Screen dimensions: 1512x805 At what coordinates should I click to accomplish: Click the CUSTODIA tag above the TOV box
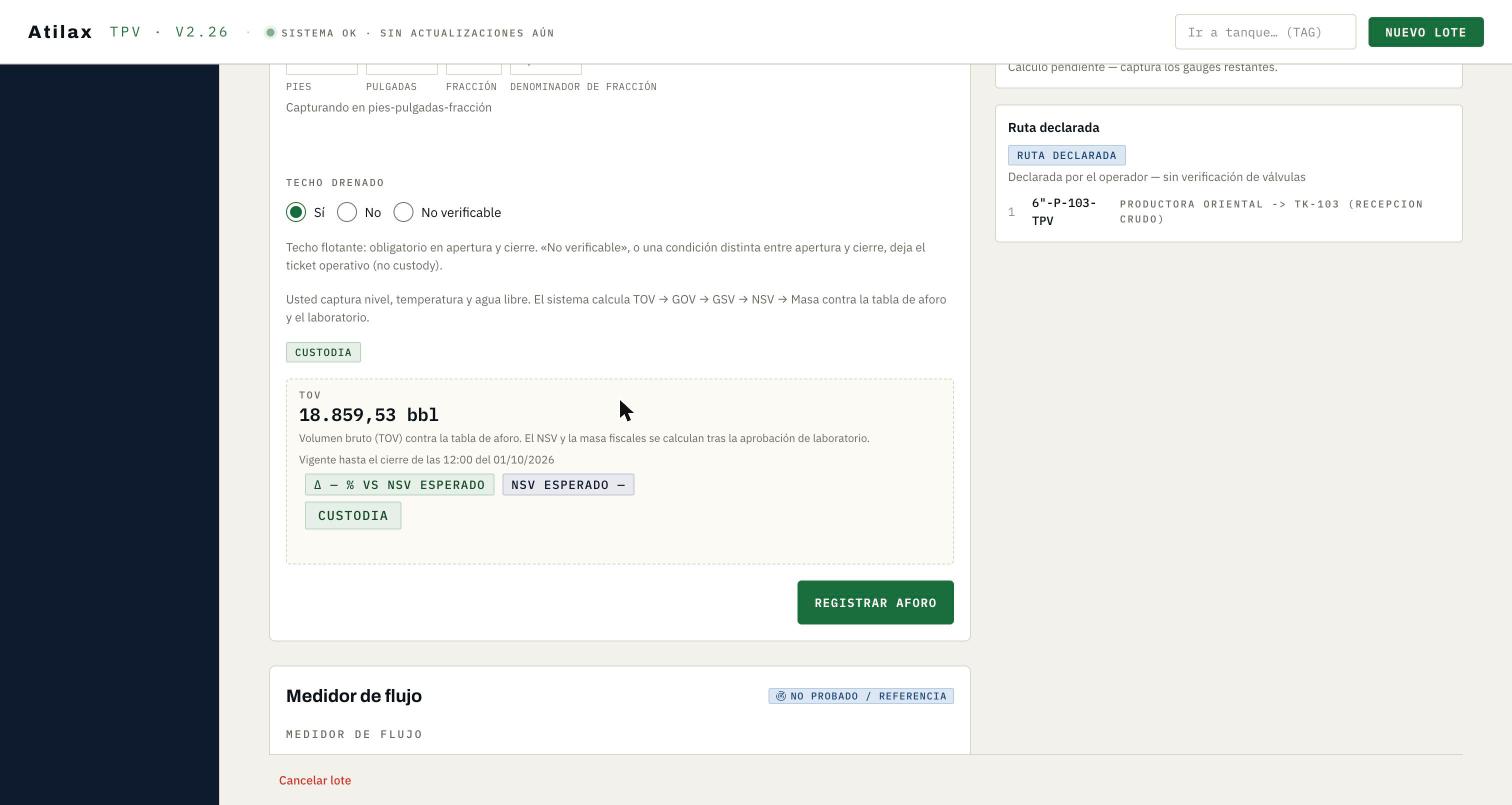coord(323,352)
